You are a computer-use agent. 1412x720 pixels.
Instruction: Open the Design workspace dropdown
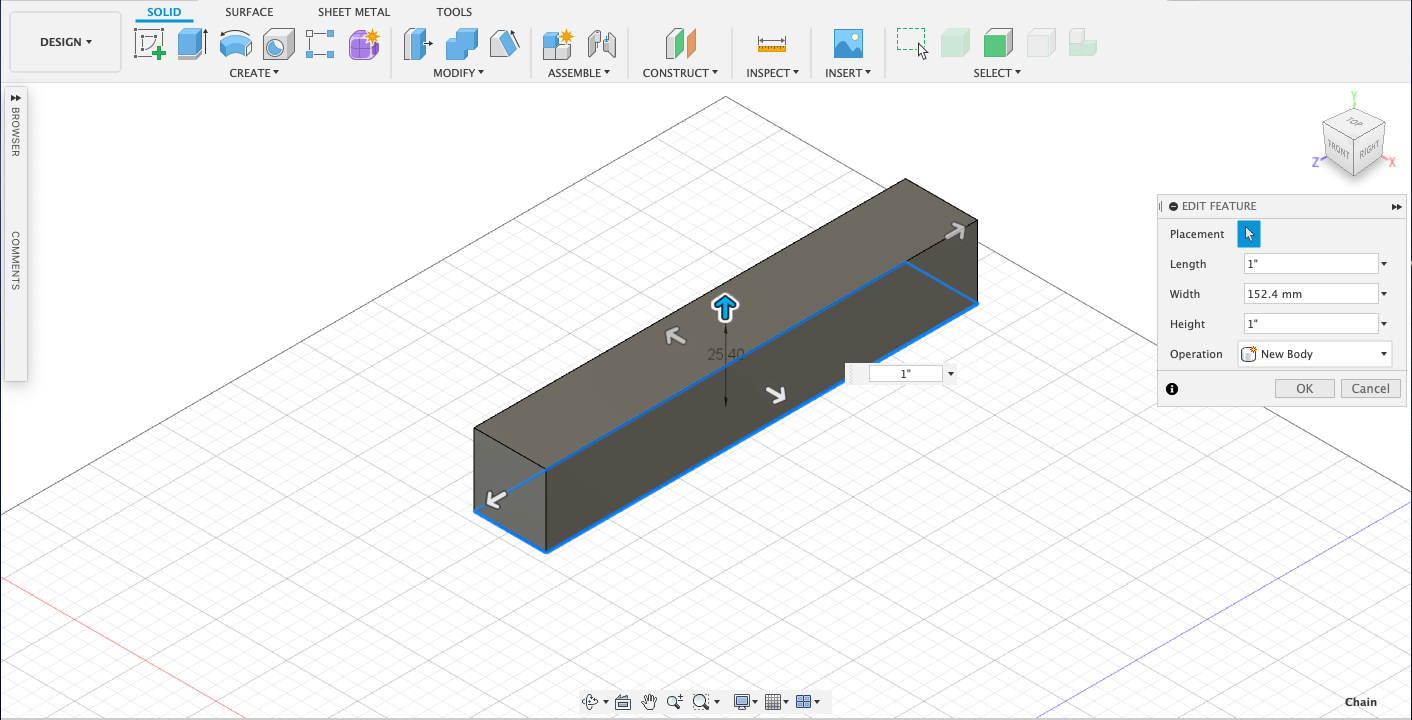point(66,42)
